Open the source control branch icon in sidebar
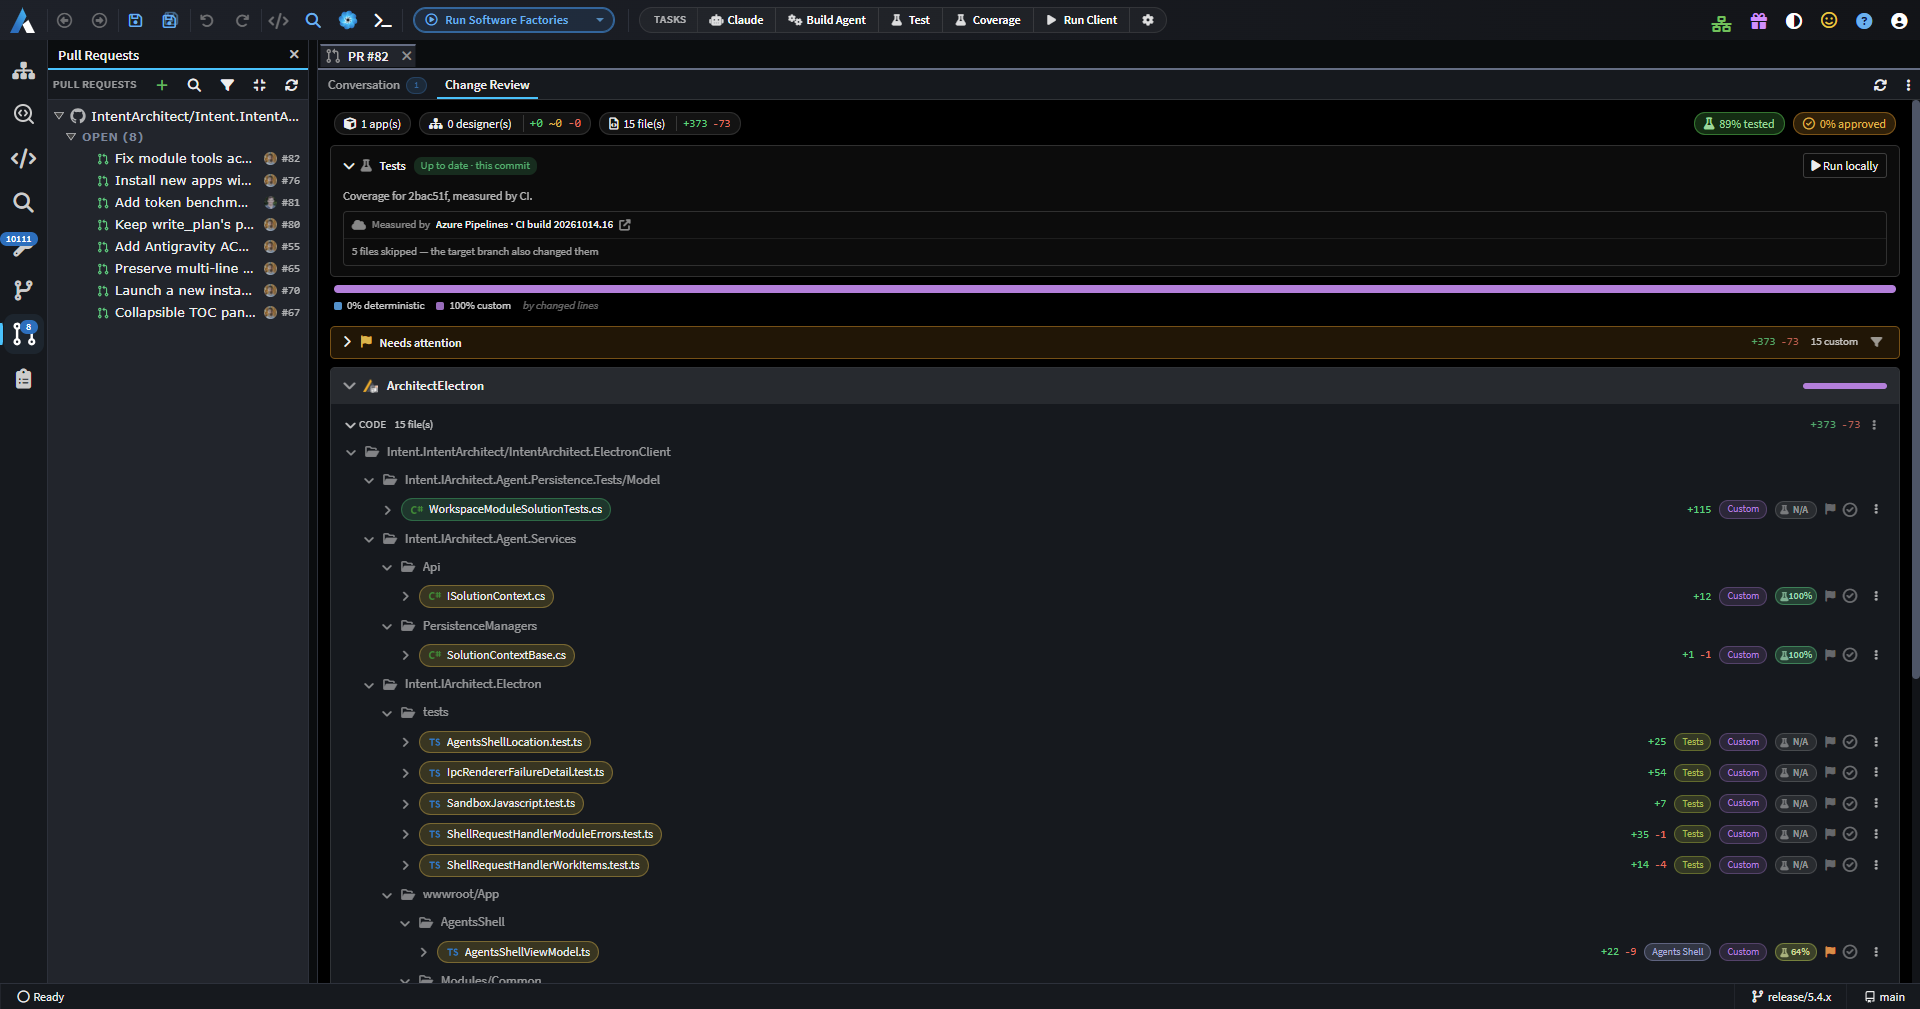 pyautogui.click(x=24, y=290)
